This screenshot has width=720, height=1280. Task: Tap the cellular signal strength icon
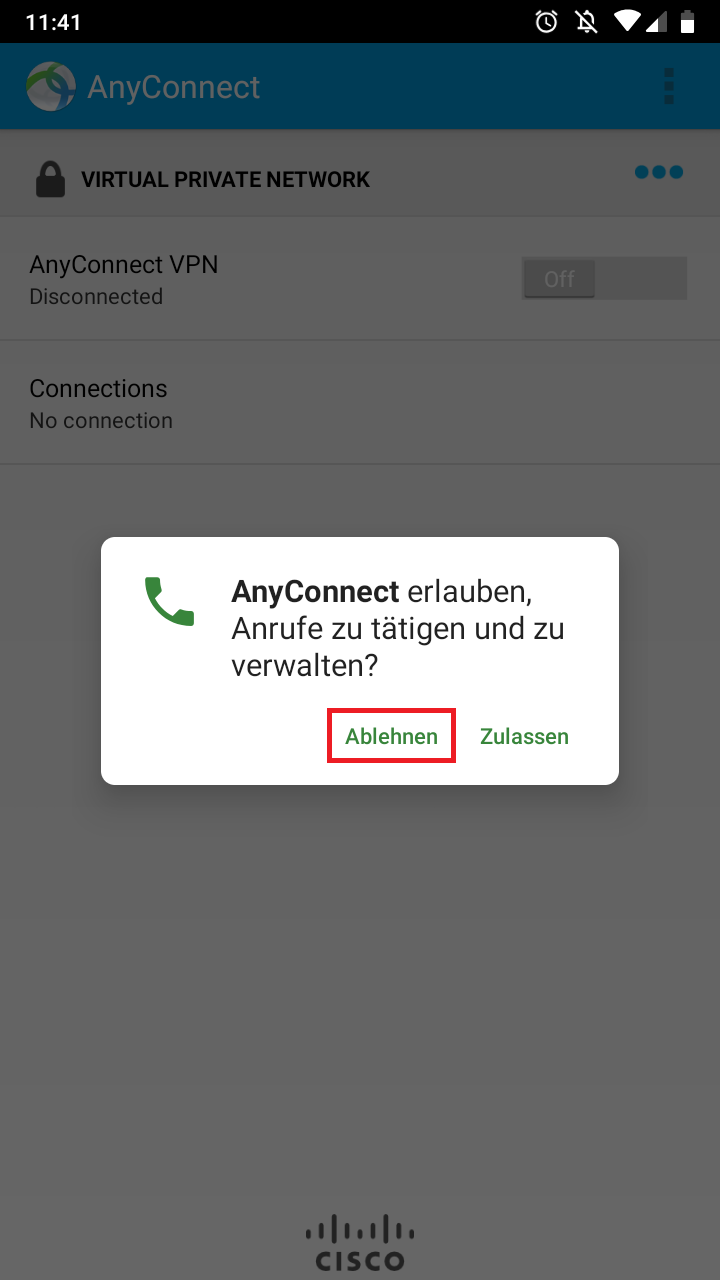pyautogui.click(x=657, y=21)
